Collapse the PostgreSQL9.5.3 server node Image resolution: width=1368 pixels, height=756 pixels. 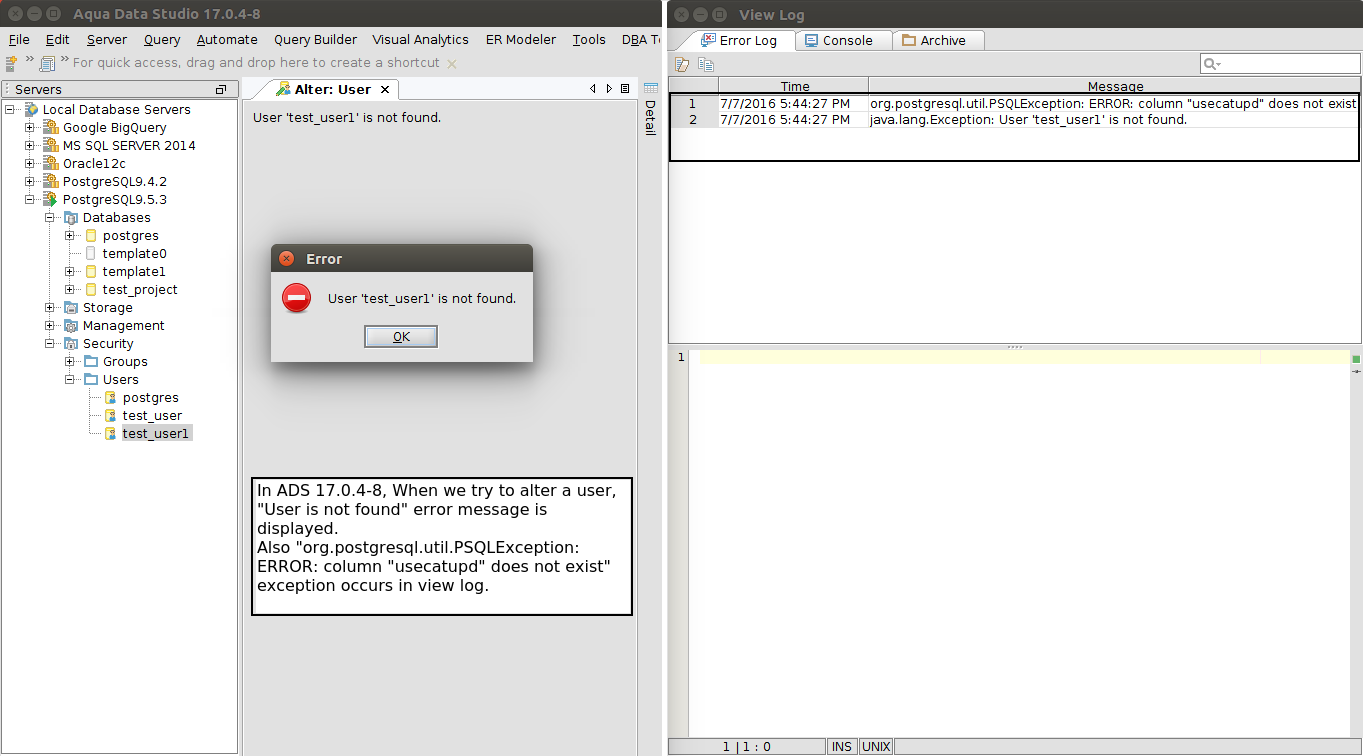pos(30,200)
